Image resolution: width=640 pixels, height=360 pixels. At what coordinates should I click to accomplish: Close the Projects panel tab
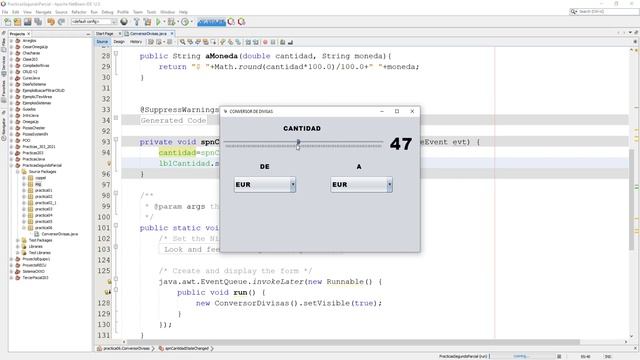pyautogui.click(x=29, y=34)
